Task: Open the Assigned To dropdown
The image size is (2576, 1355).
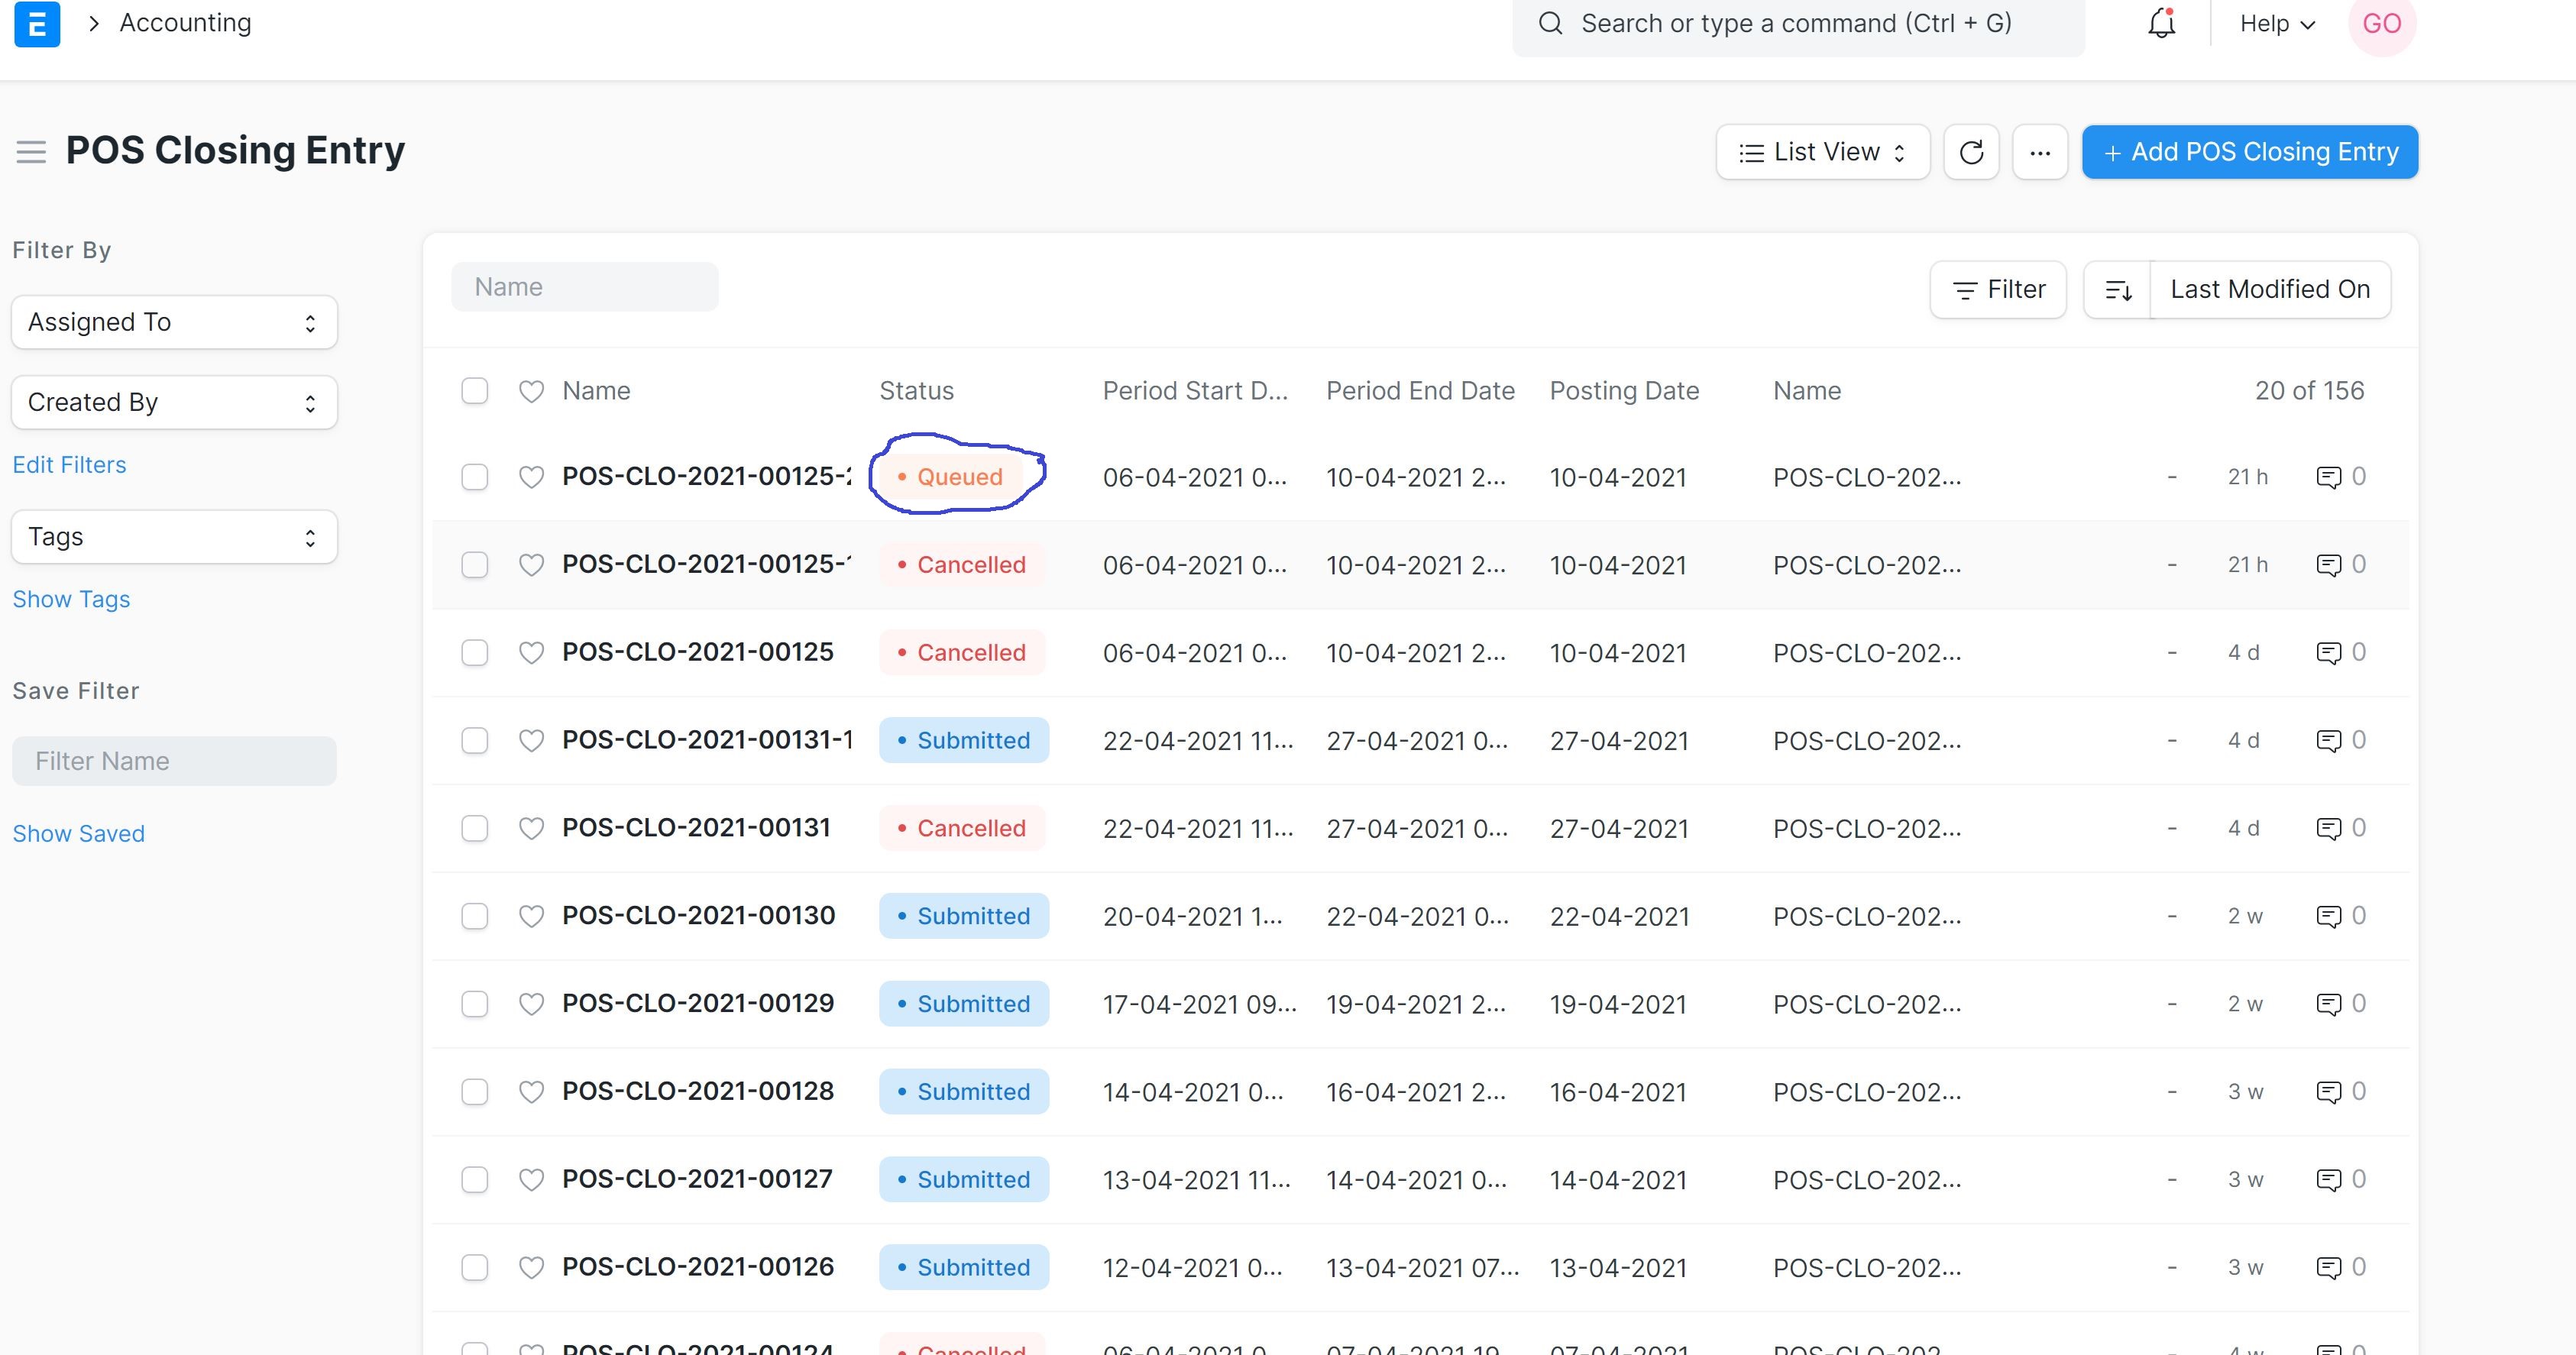Action: 173,321
